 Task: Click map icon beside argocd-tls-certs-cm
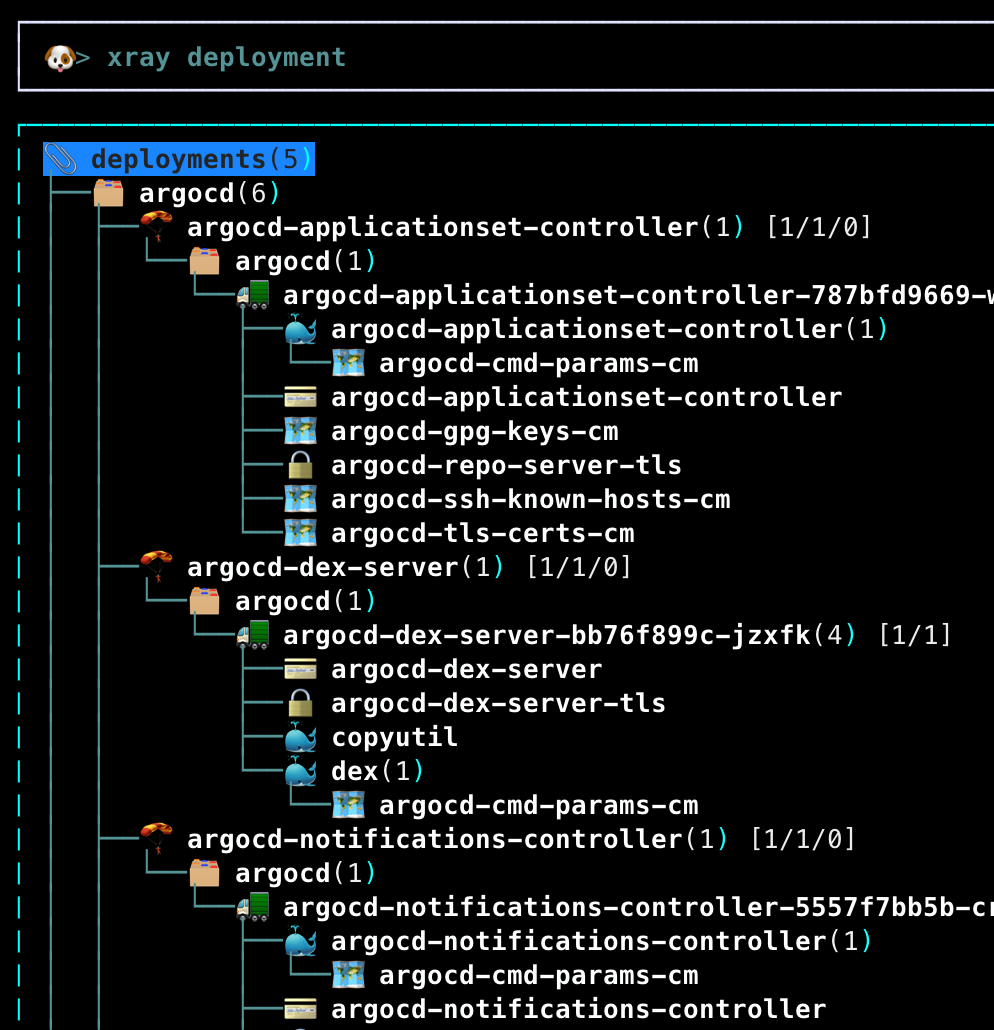(x=300, y=533)
